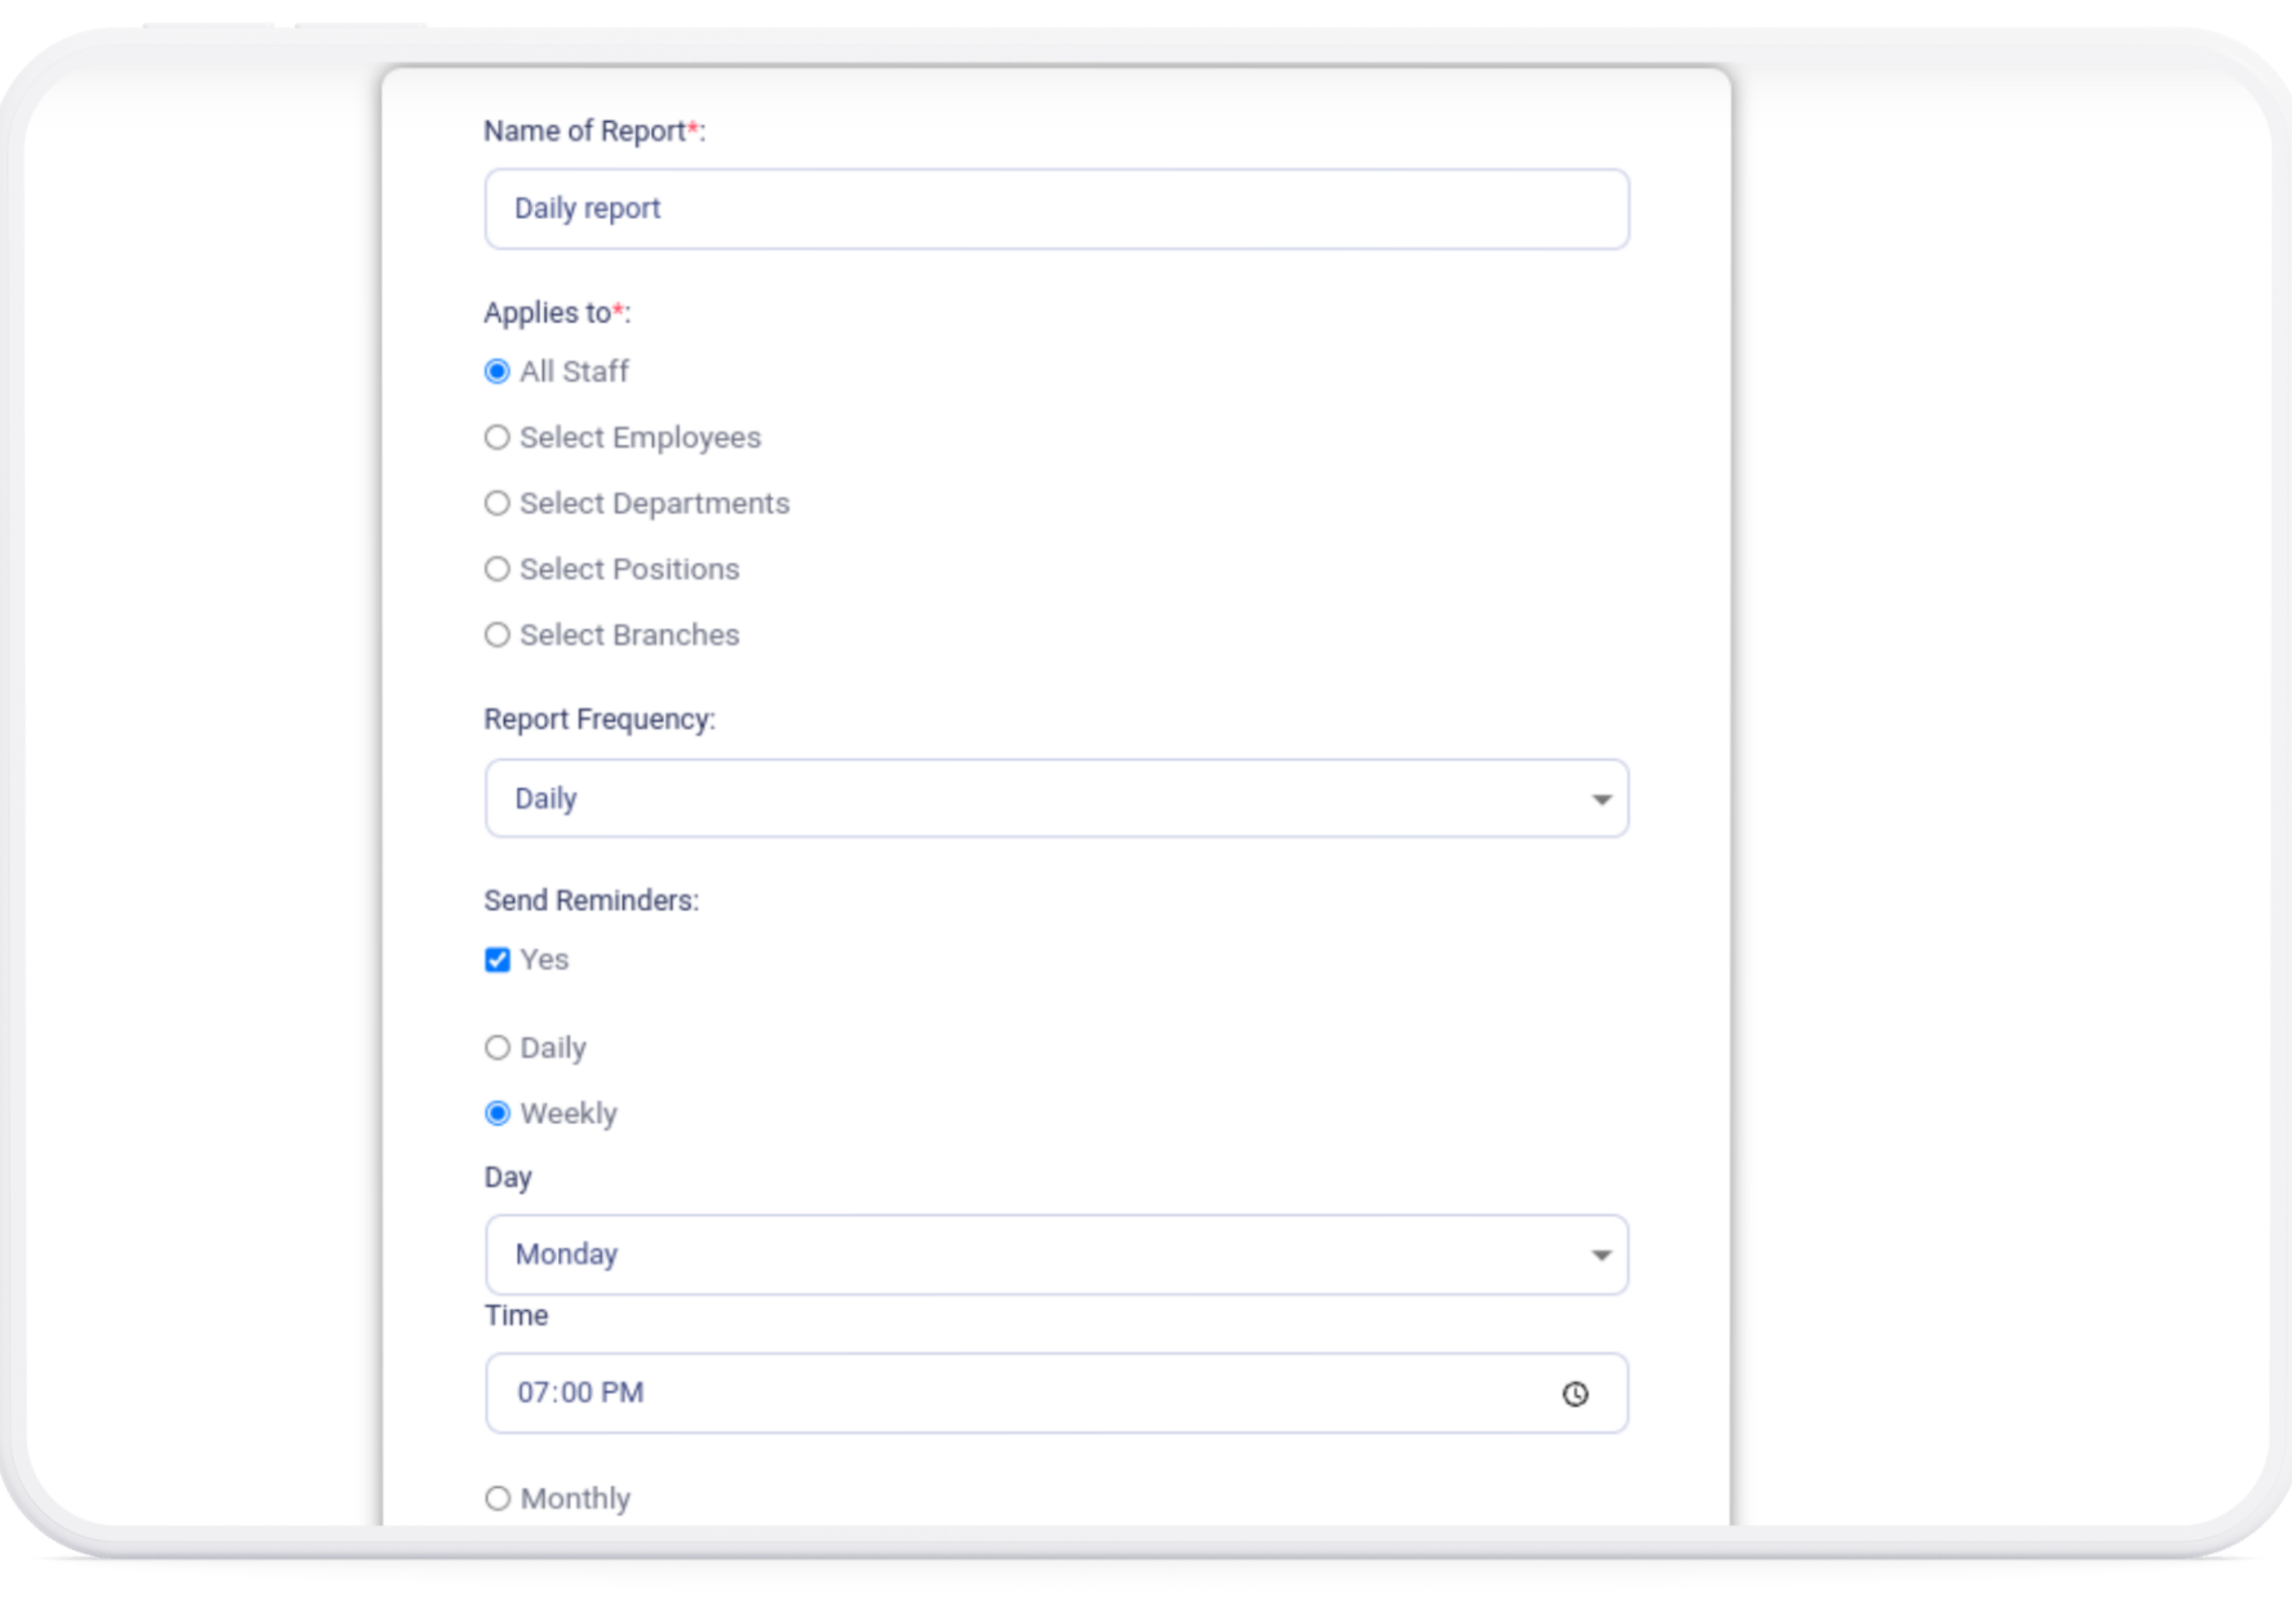2292x1624 pixels.
Task: Click the PM portion of time field
Action: tap(622, 1393)
